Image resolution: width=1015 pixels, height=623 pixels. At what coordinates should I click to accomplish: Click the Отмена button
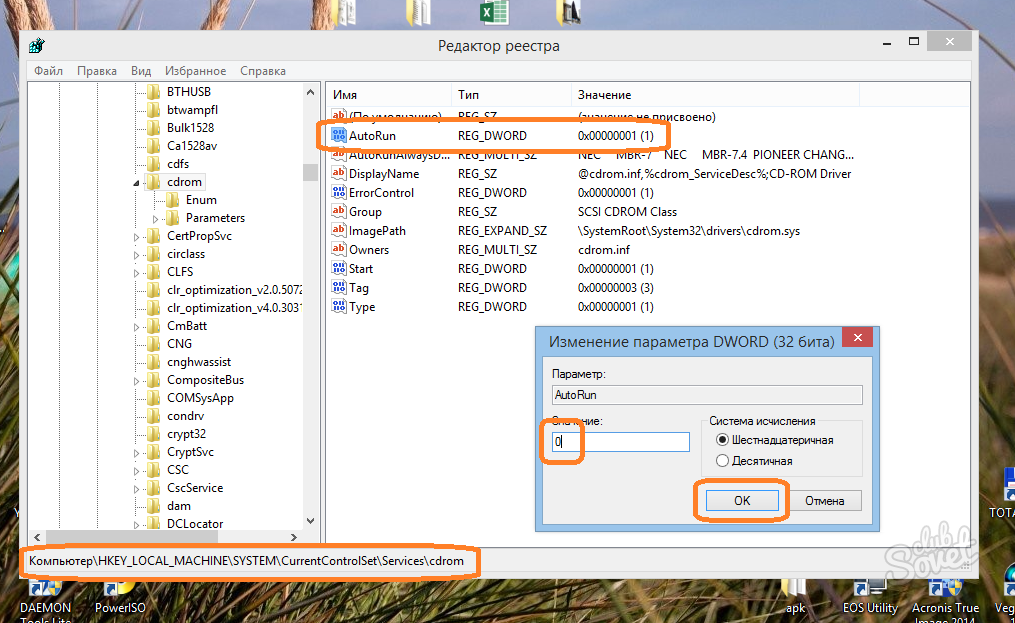[x=825, y=501]
